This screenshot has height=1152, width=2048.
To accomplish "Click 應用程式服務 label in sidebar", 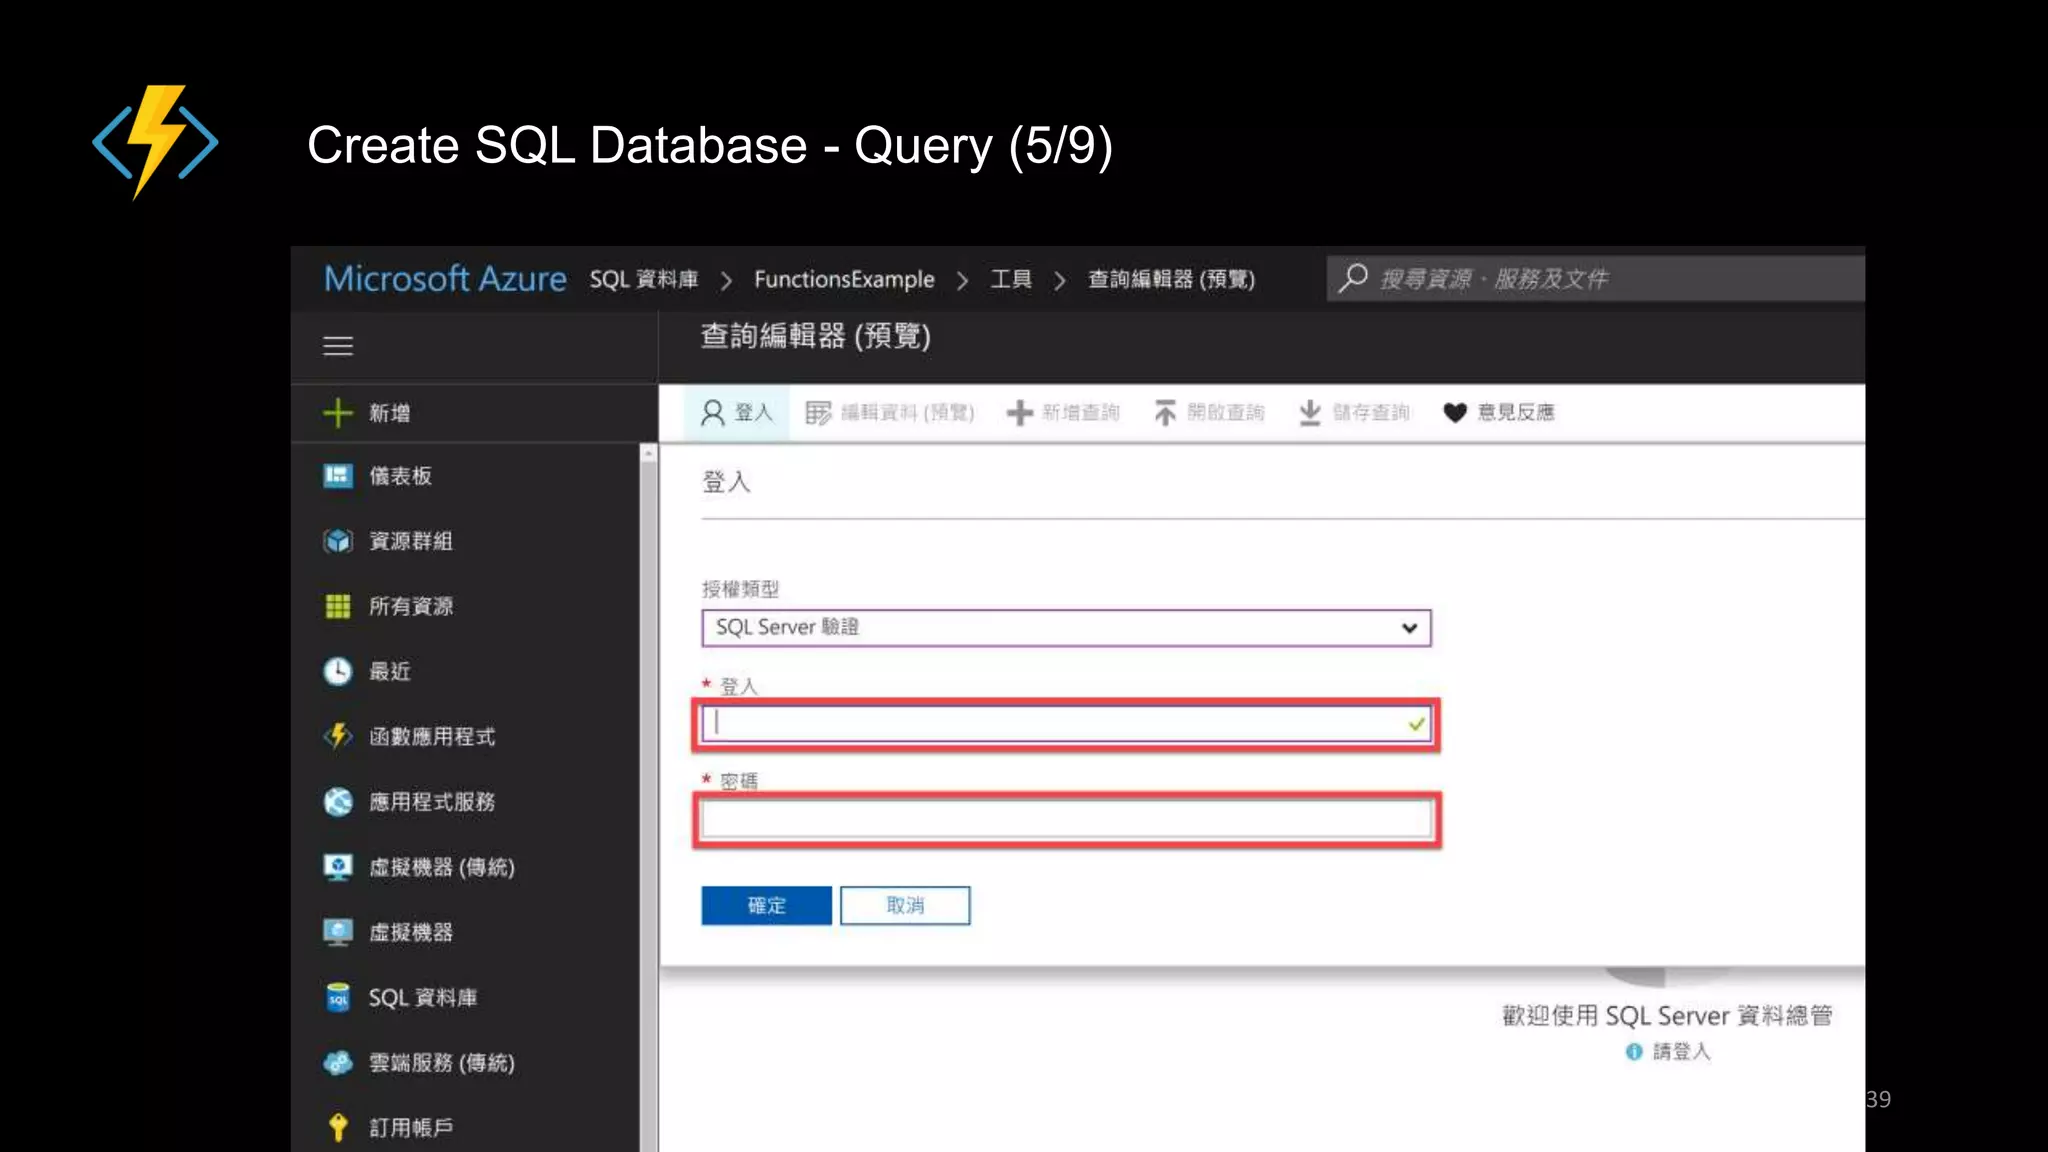I will [432, 802].
